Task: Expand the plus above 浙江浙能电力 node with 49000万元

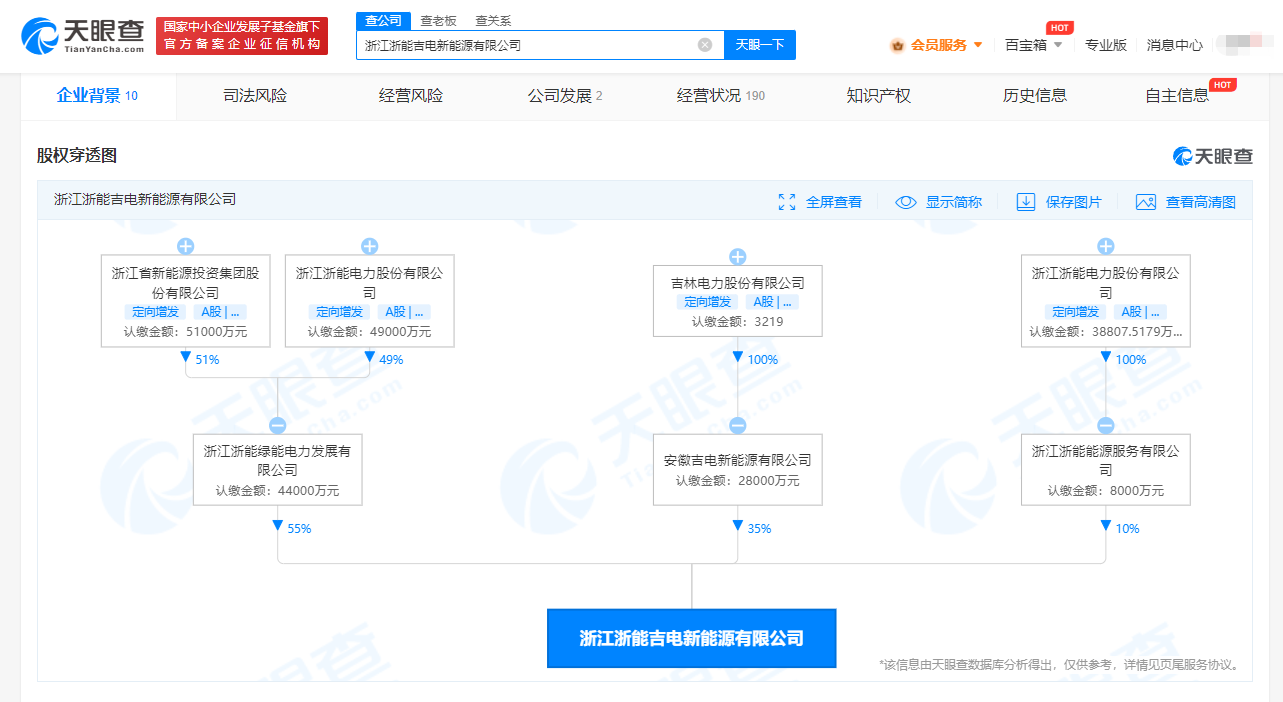Action: coord(369,246)
